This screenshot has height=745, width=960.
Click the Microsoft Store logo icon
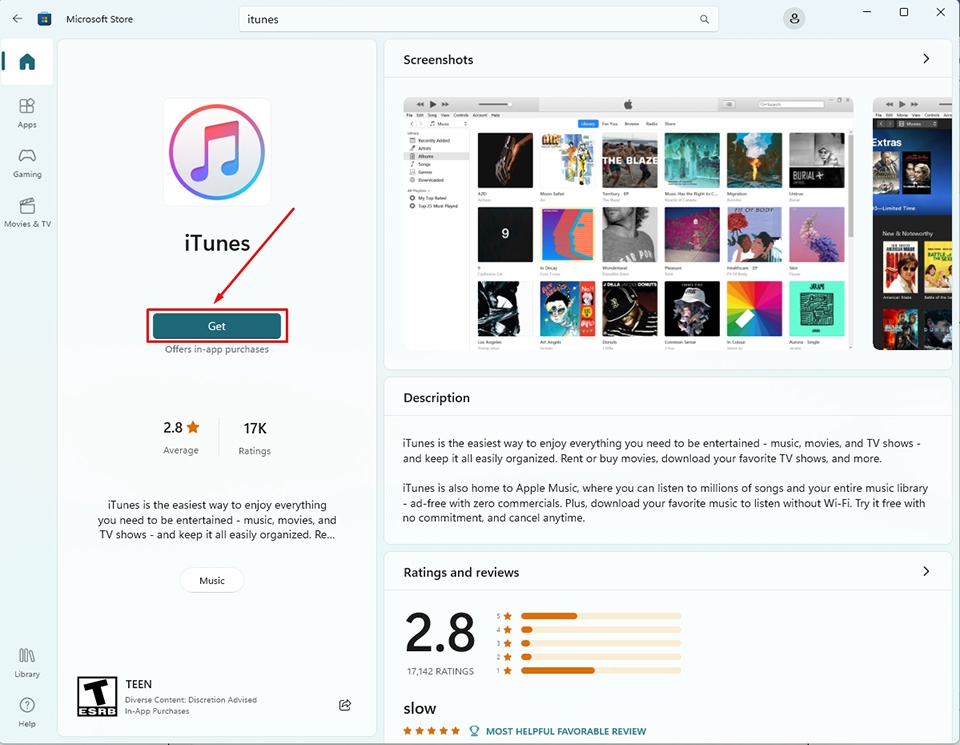click(44, 19)
